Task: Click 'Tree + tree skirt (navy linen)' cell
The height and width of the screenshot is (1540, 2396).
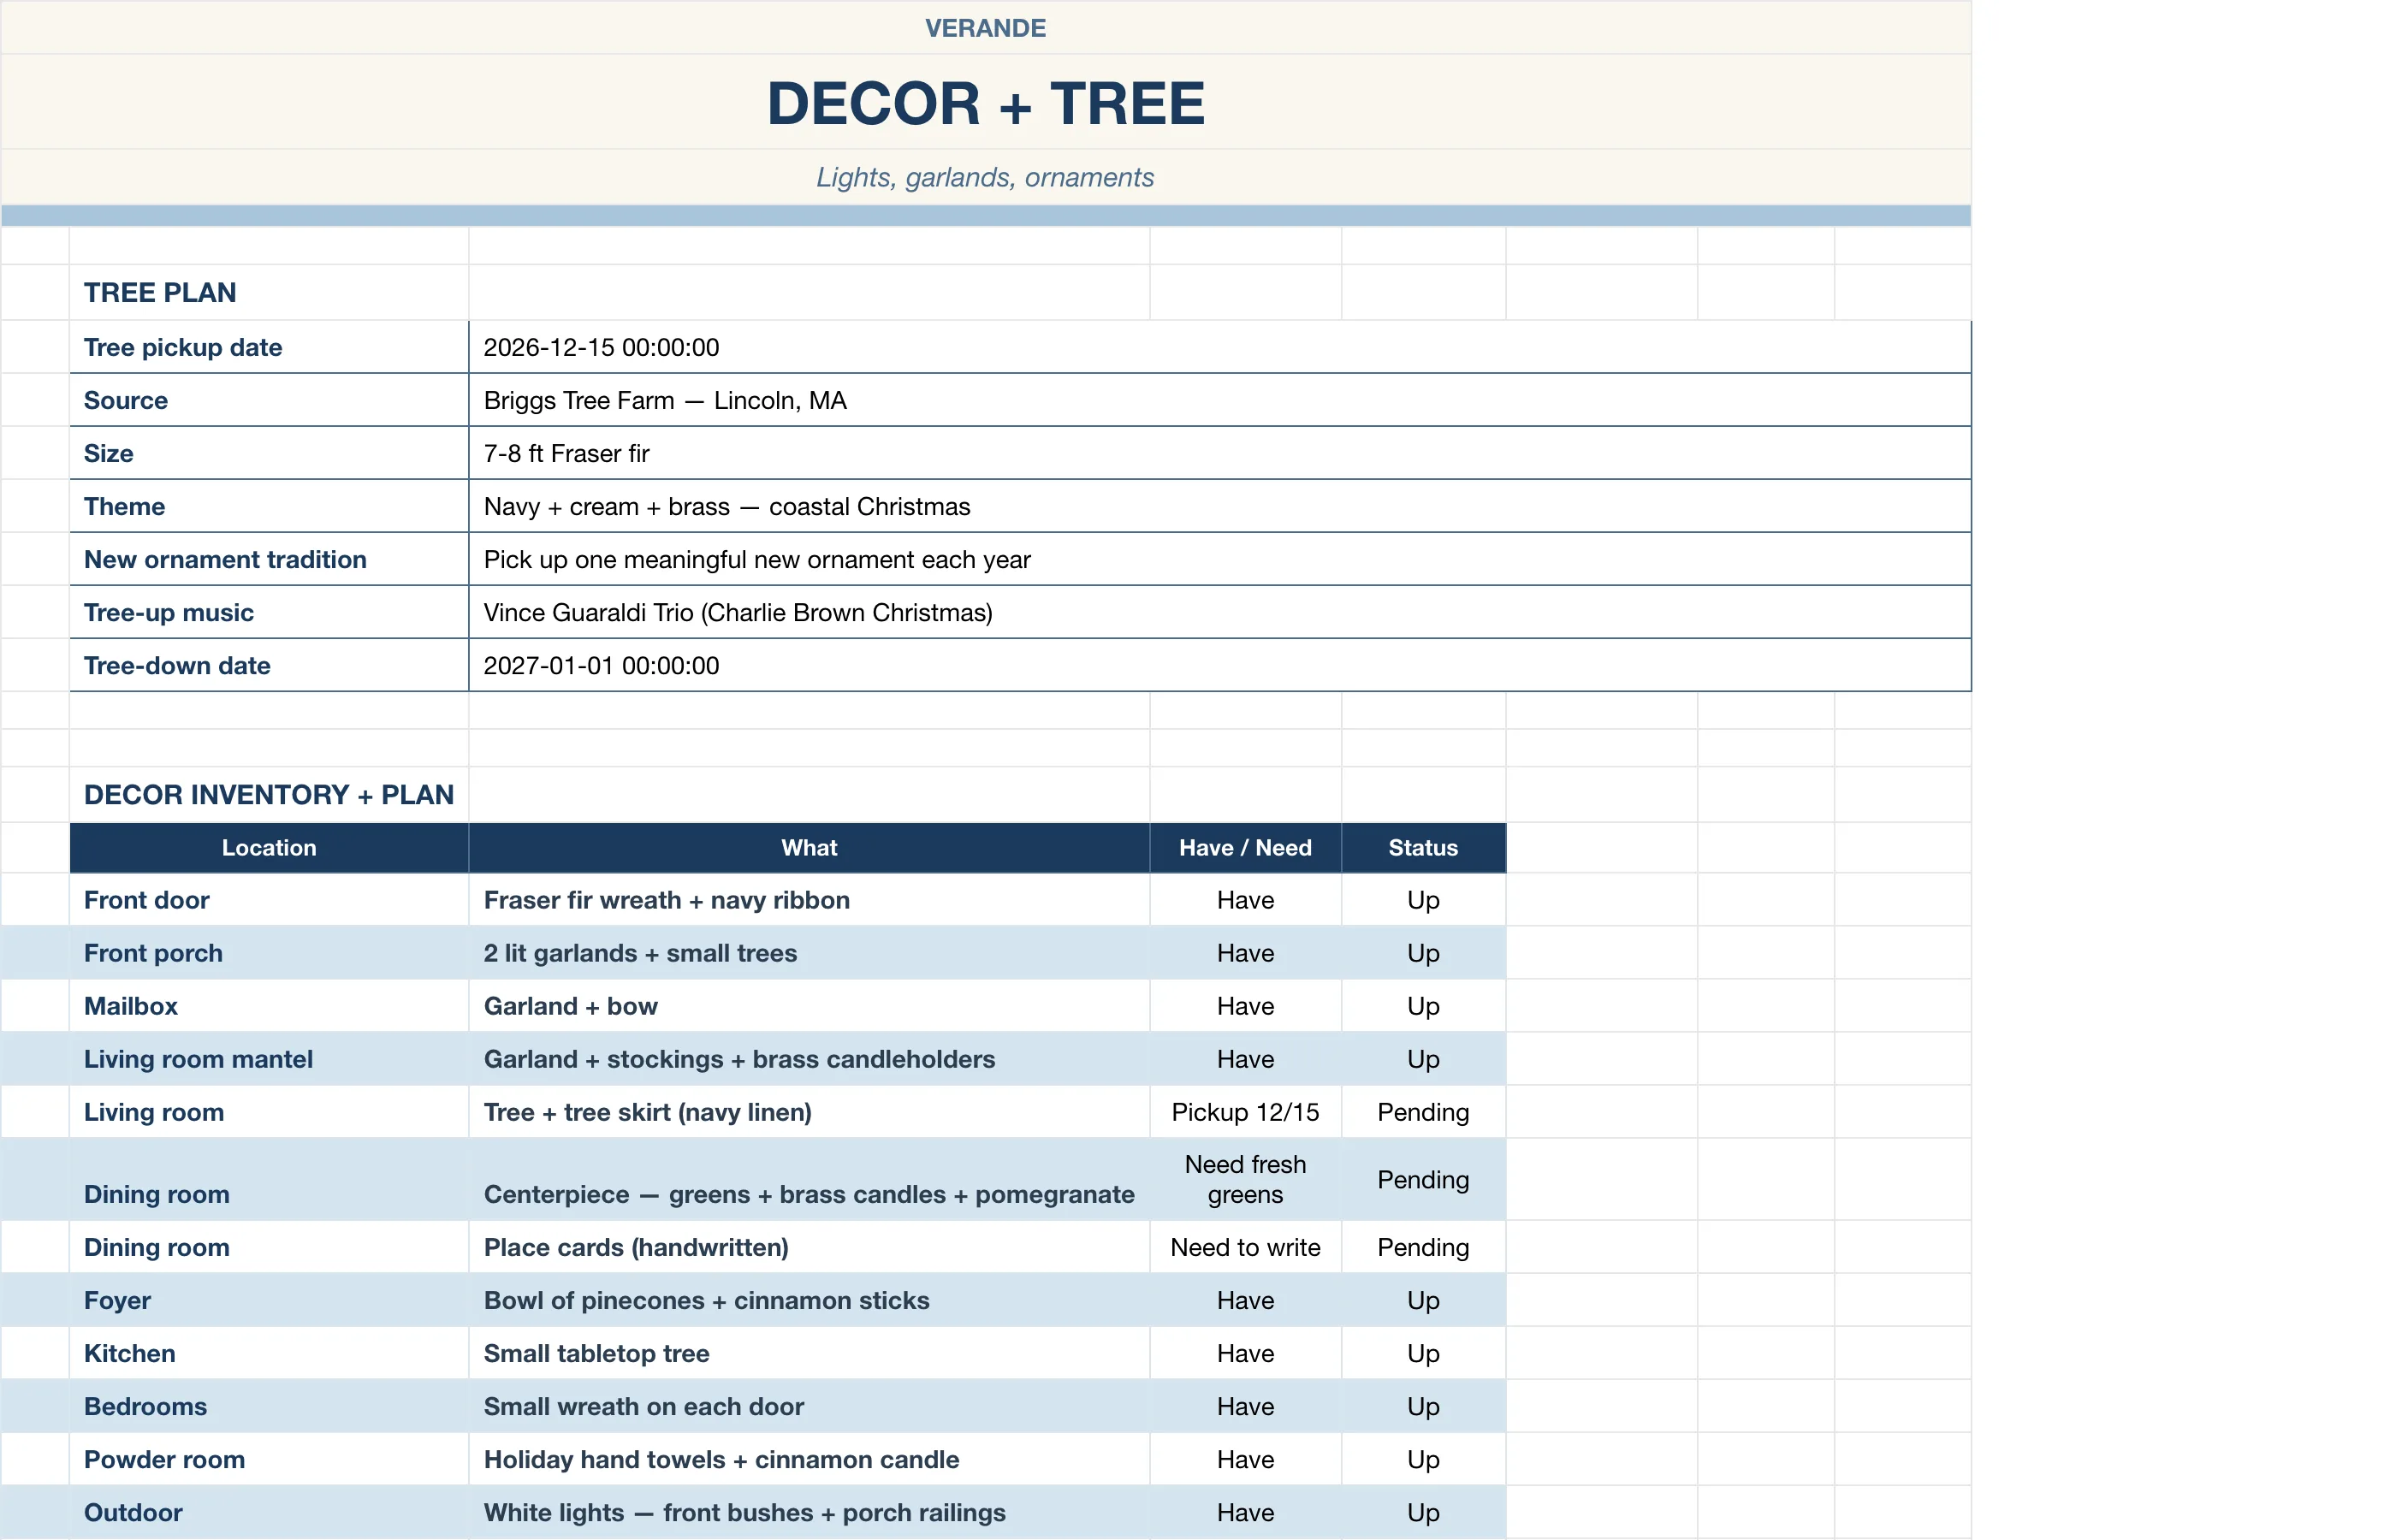Action: tap(809, 1112)
